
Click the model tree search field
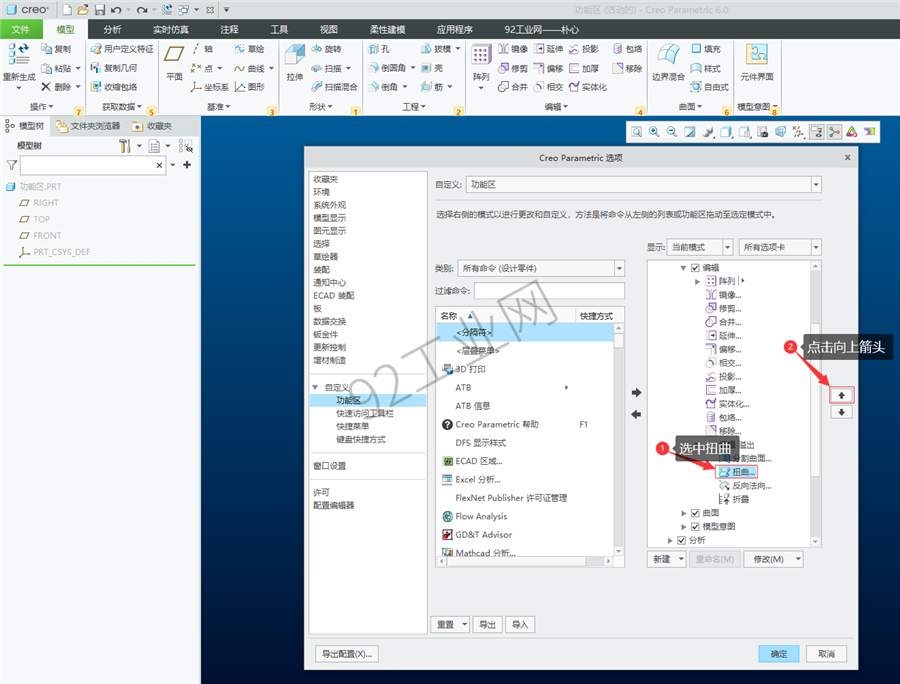click(x=94, y=165)
